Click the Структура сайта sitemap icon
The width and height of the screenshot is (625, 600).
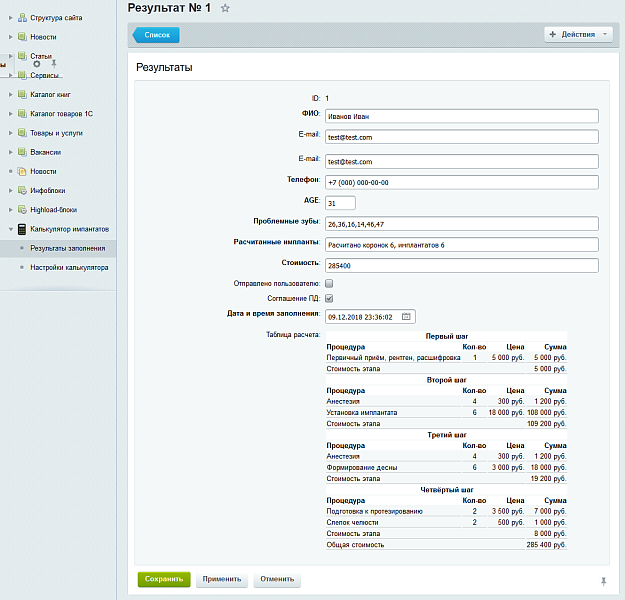click(x=21, y=18)
